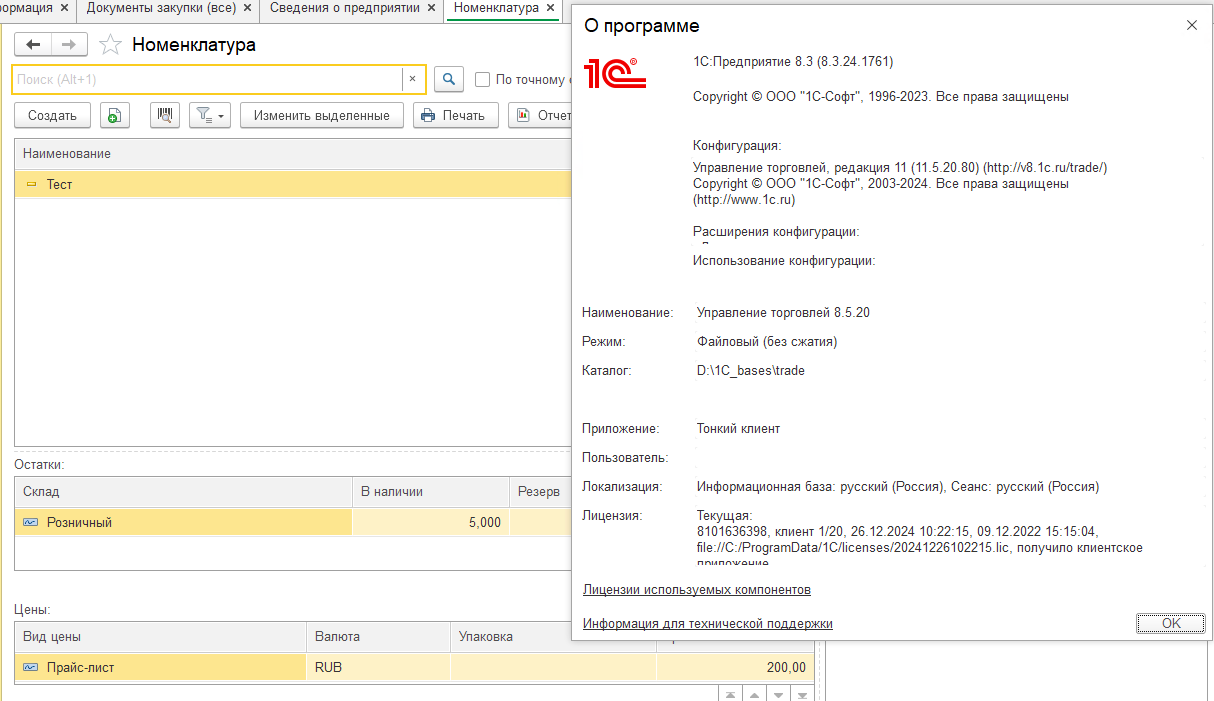Image resolution: width=1214 pixels, height=701 pixels.
Task: Create a copy using the green-plus document icon
Action: pos(115,116)
